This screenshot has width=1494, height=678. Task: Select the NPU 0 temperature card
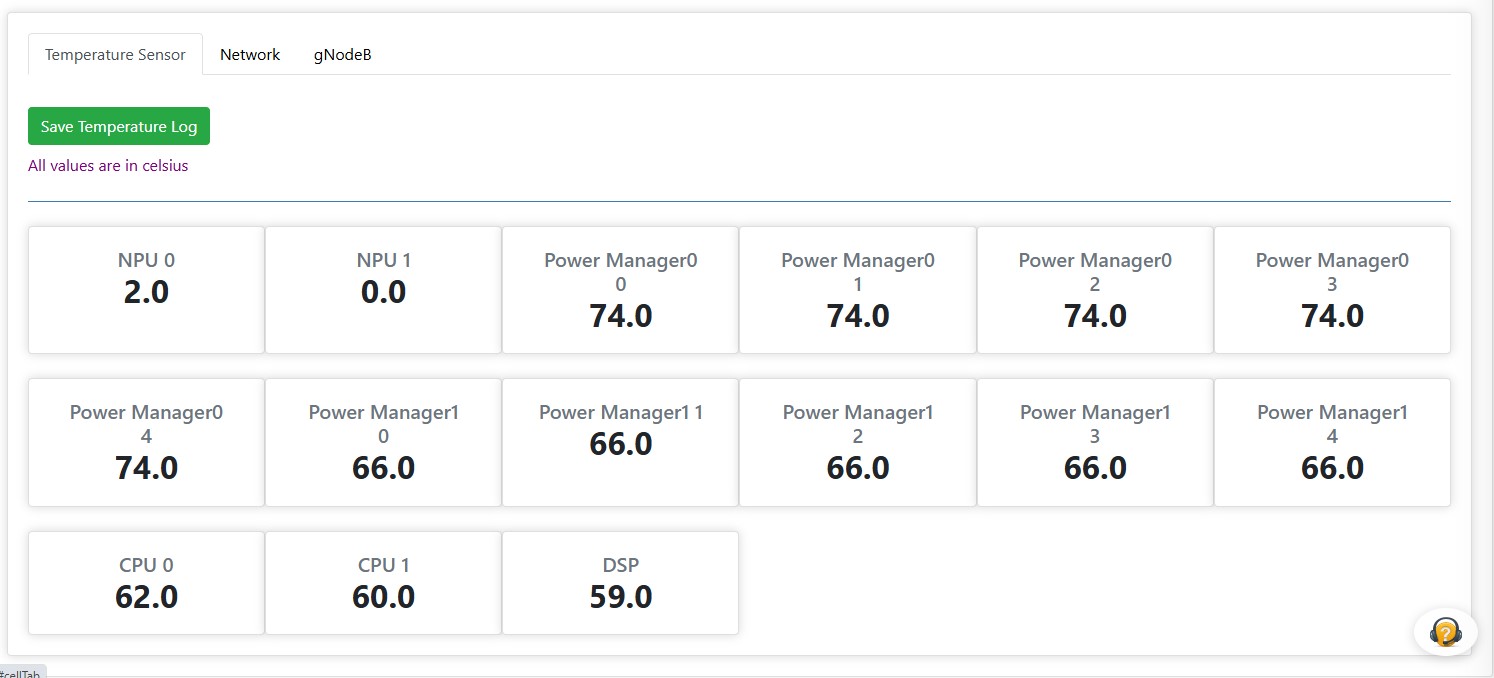click(x=146, y=290)
